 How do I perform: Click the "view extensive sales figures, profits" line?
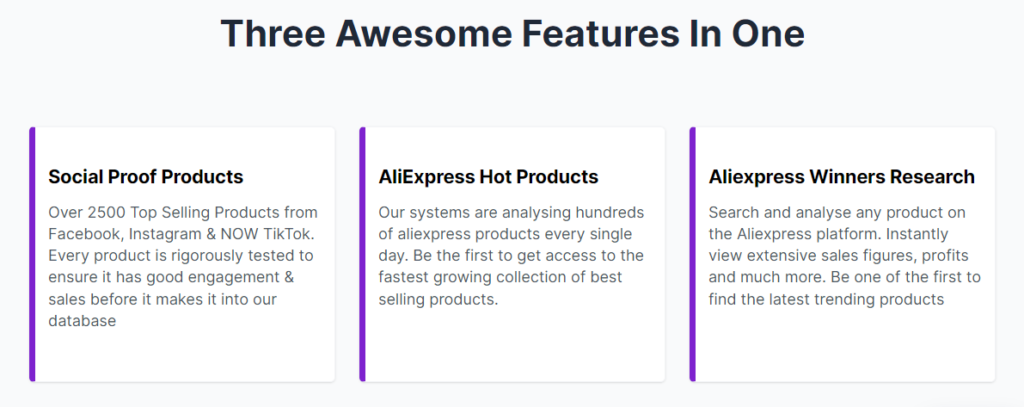(839, 255)
